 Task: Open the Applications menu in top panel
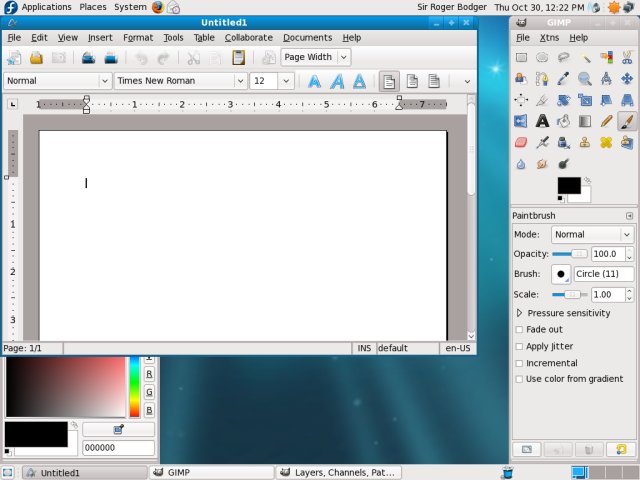[47, 7]
